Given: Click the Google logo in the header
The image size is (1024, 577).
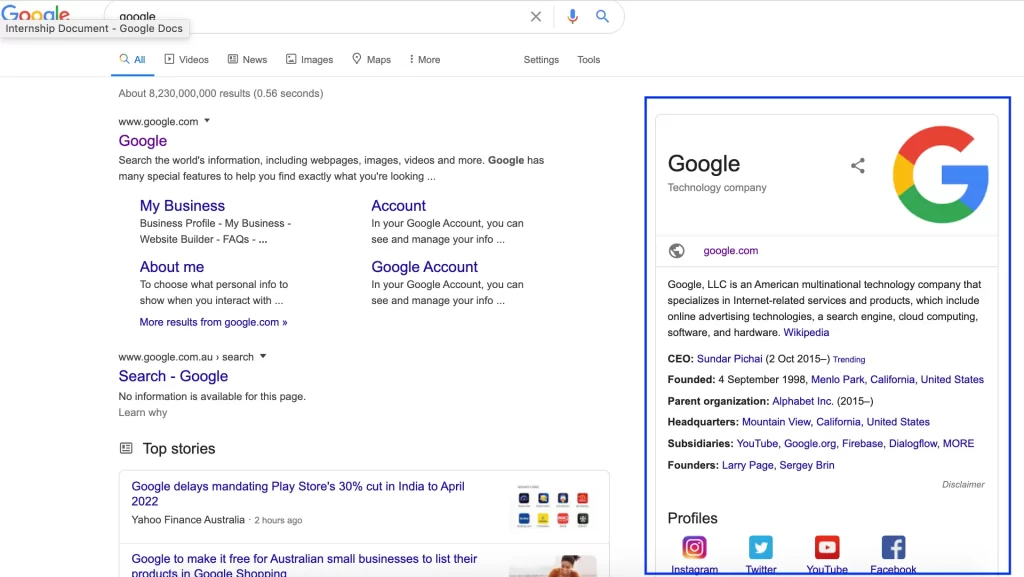Looking at the screenshot, I should (35, 12).
